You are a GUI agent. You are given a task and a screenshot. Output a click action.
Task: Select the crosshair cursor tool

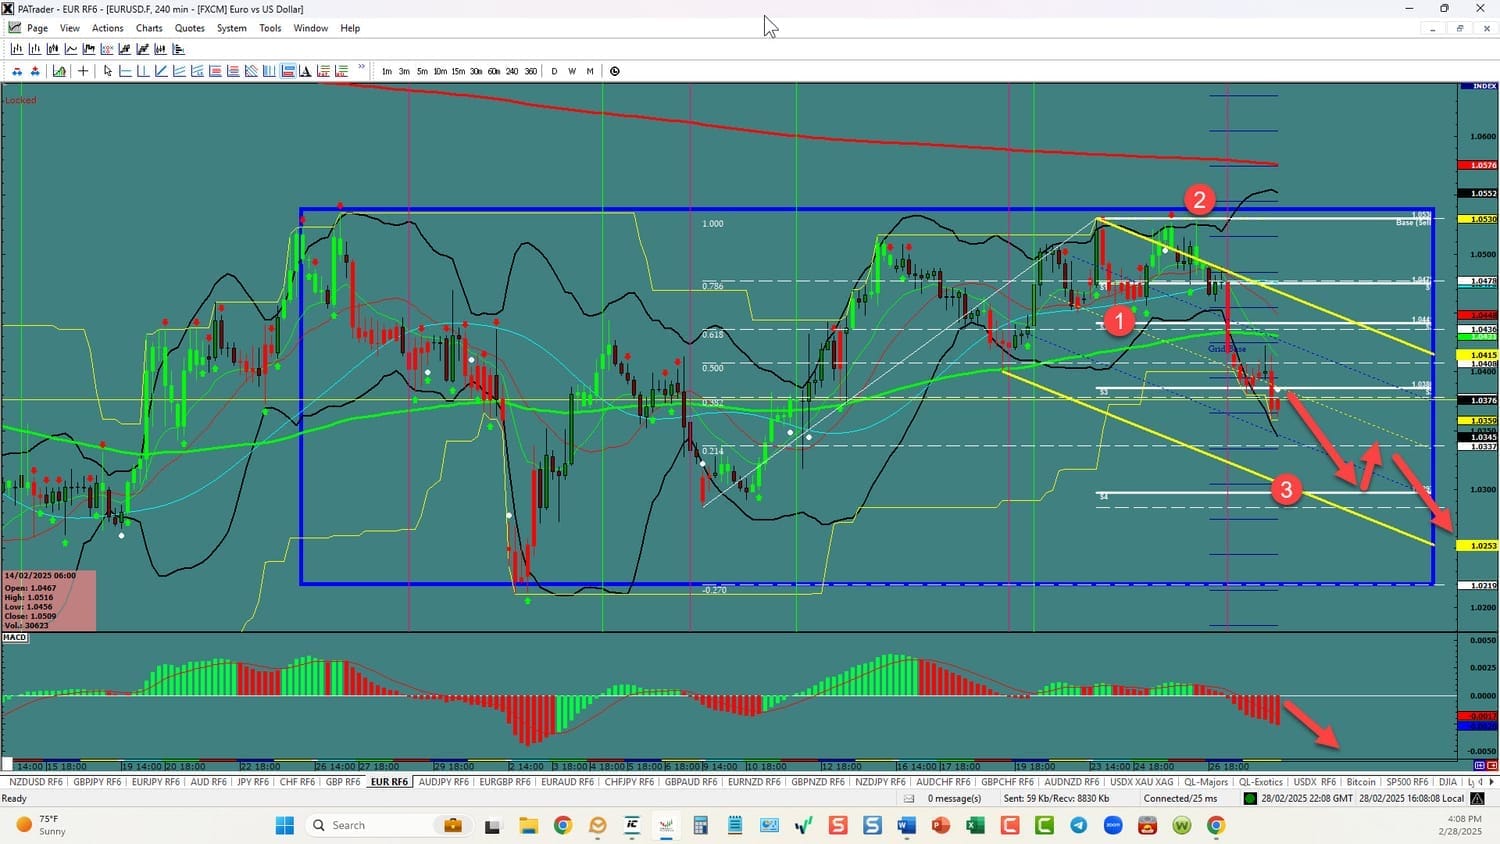(83, 71)
